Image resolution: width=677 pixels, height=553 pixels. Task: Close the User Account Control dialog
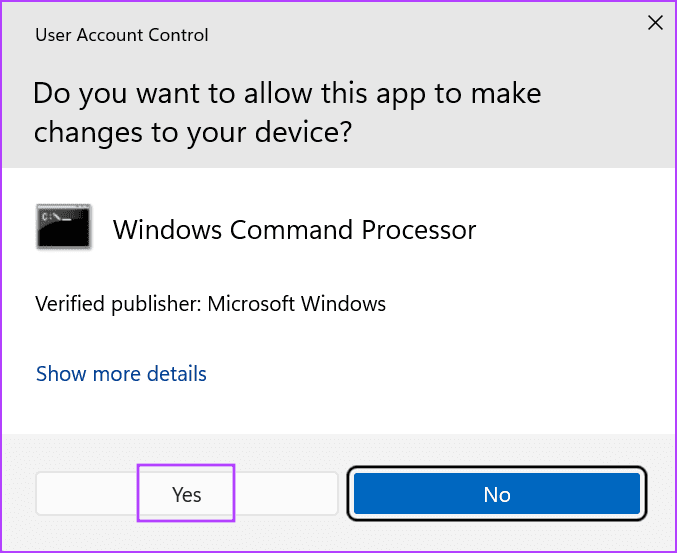[655, 22]
